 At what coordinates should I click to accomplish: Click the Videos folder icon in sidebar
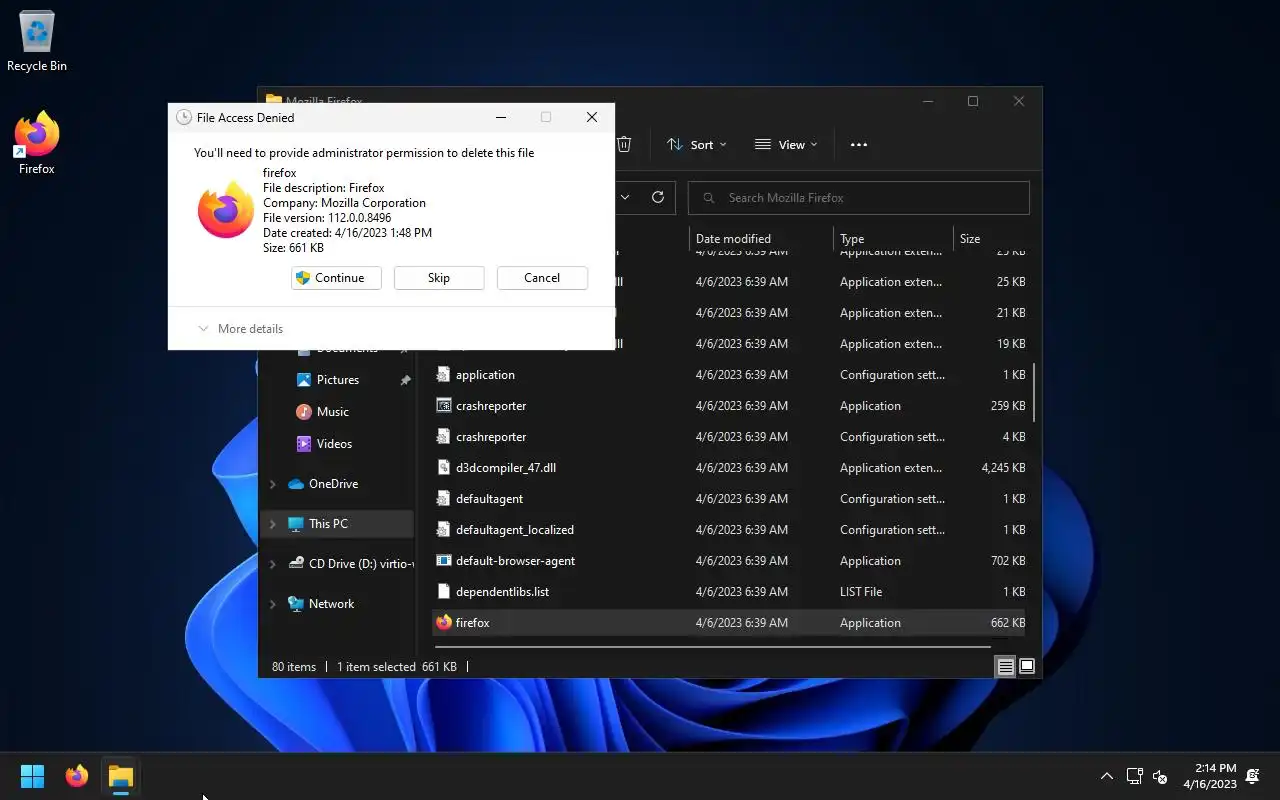[304, 444]
